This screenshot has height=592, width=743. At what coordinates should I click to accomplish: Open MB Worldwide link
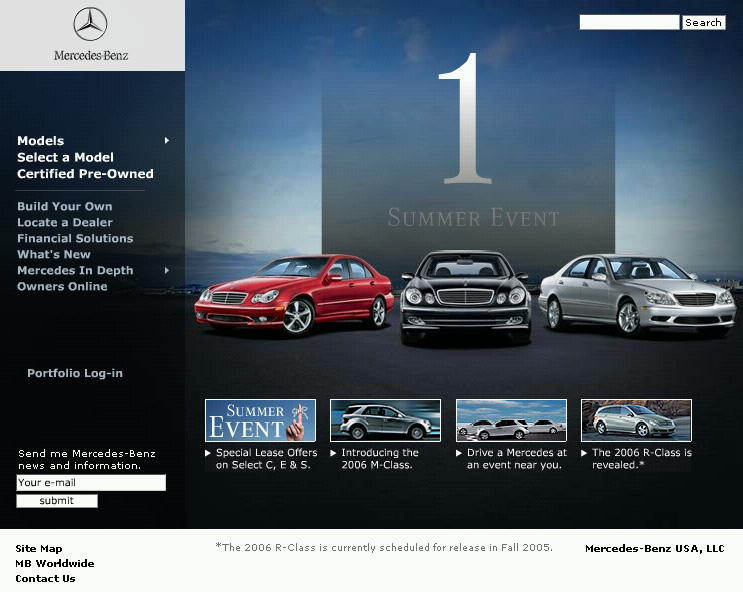click(55, 564)
